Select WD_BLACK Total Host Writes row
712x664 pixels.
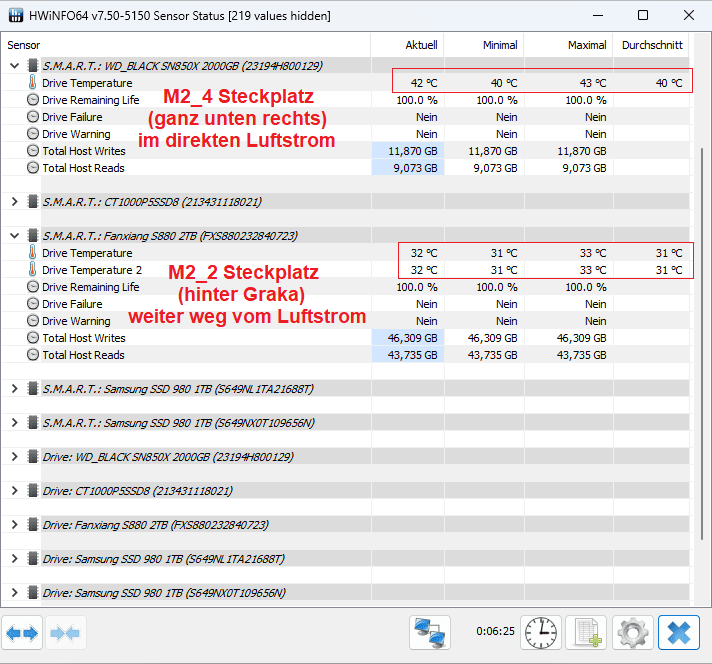click(345, 151)
